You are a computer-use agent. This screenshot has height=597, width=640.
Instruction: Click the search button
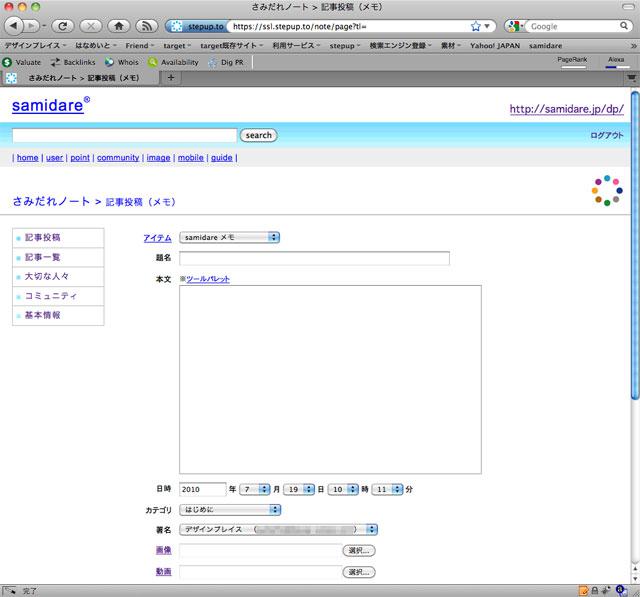tap(258, 135)
